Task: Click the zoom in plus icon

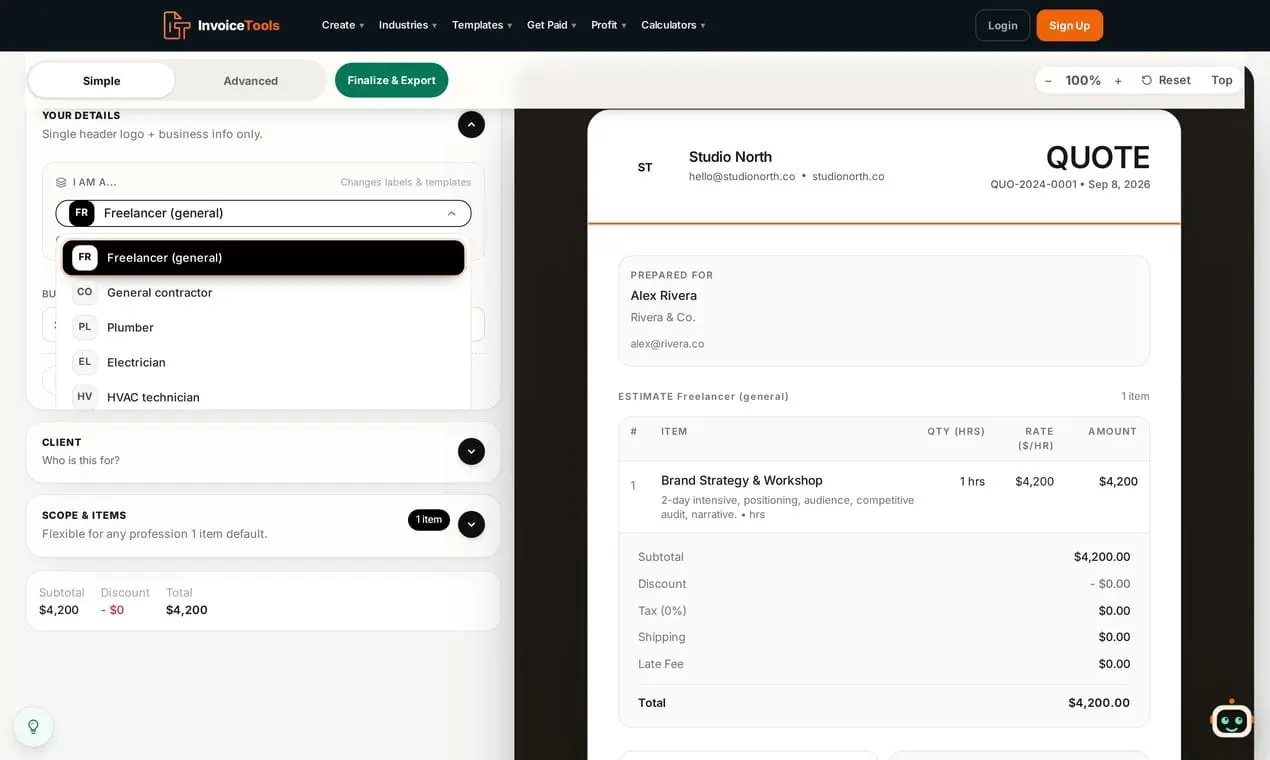Action: point(1118,81)
